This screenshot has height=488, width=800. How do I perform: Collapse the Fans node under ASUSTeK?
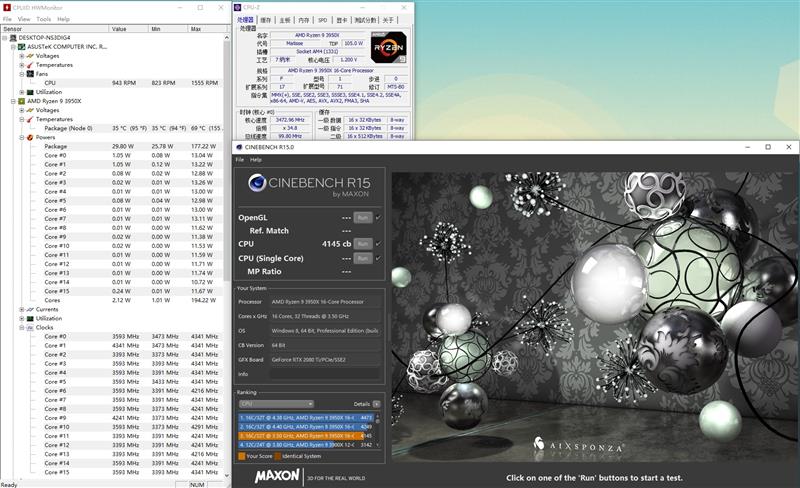[22, 73]
